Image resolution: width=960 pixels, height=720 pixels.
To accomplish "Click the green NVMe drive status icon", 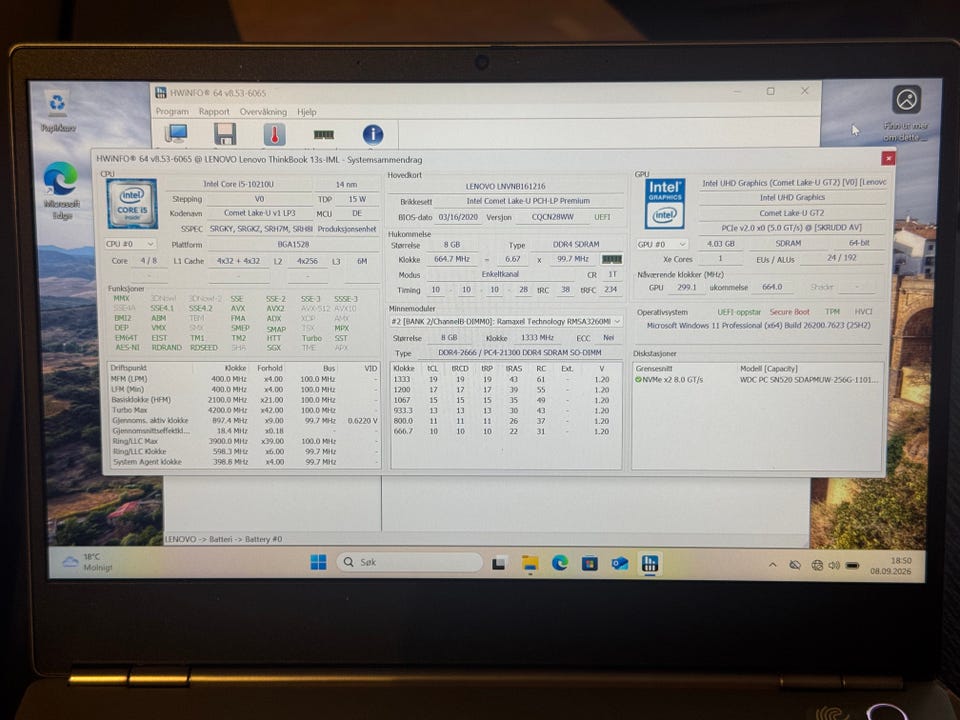I will coord(639,380).
